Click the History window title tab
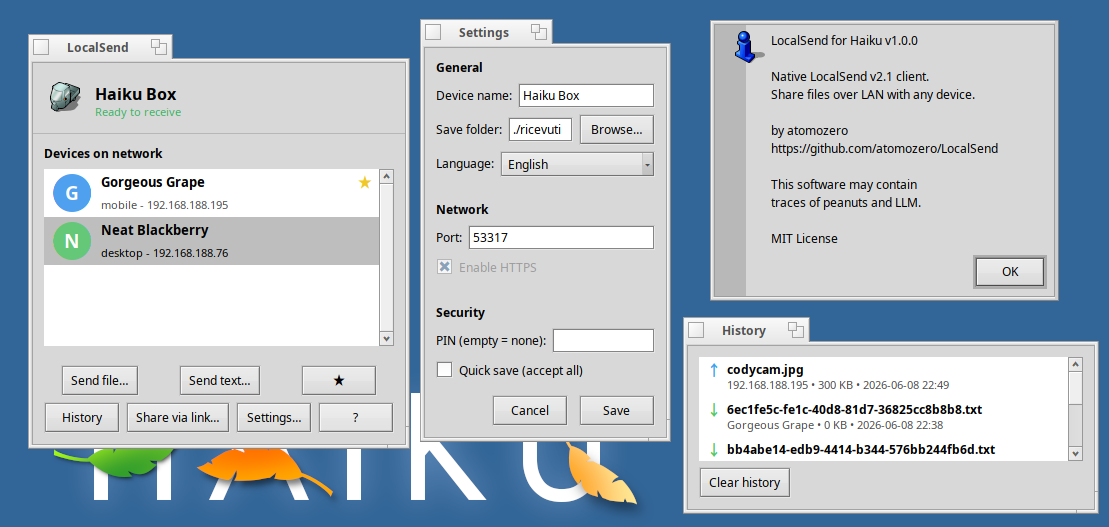The width and height of the screenshot is (1109, 527). tap(744, 330)
